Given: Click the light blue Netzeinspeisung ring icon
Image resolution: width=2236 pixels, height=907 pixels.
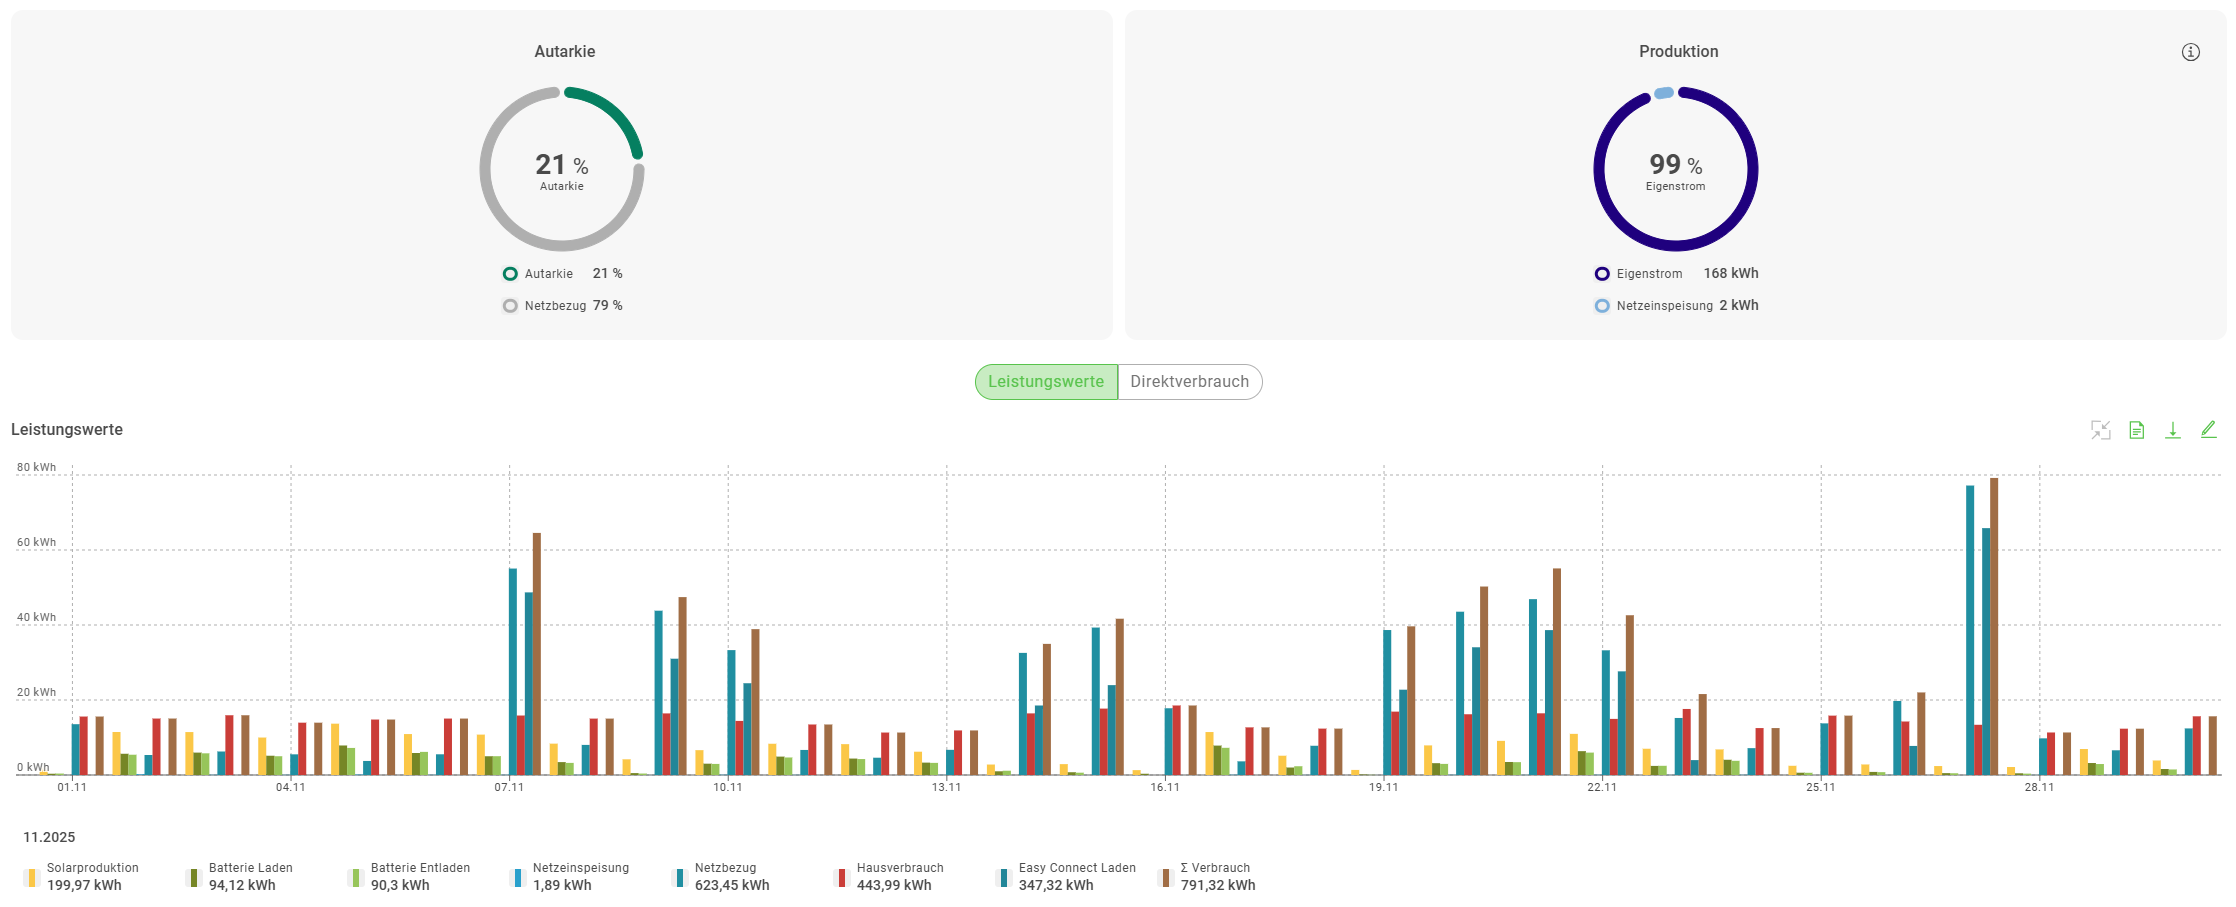Looking at the screenshot, I should (x=1602, y=306).
